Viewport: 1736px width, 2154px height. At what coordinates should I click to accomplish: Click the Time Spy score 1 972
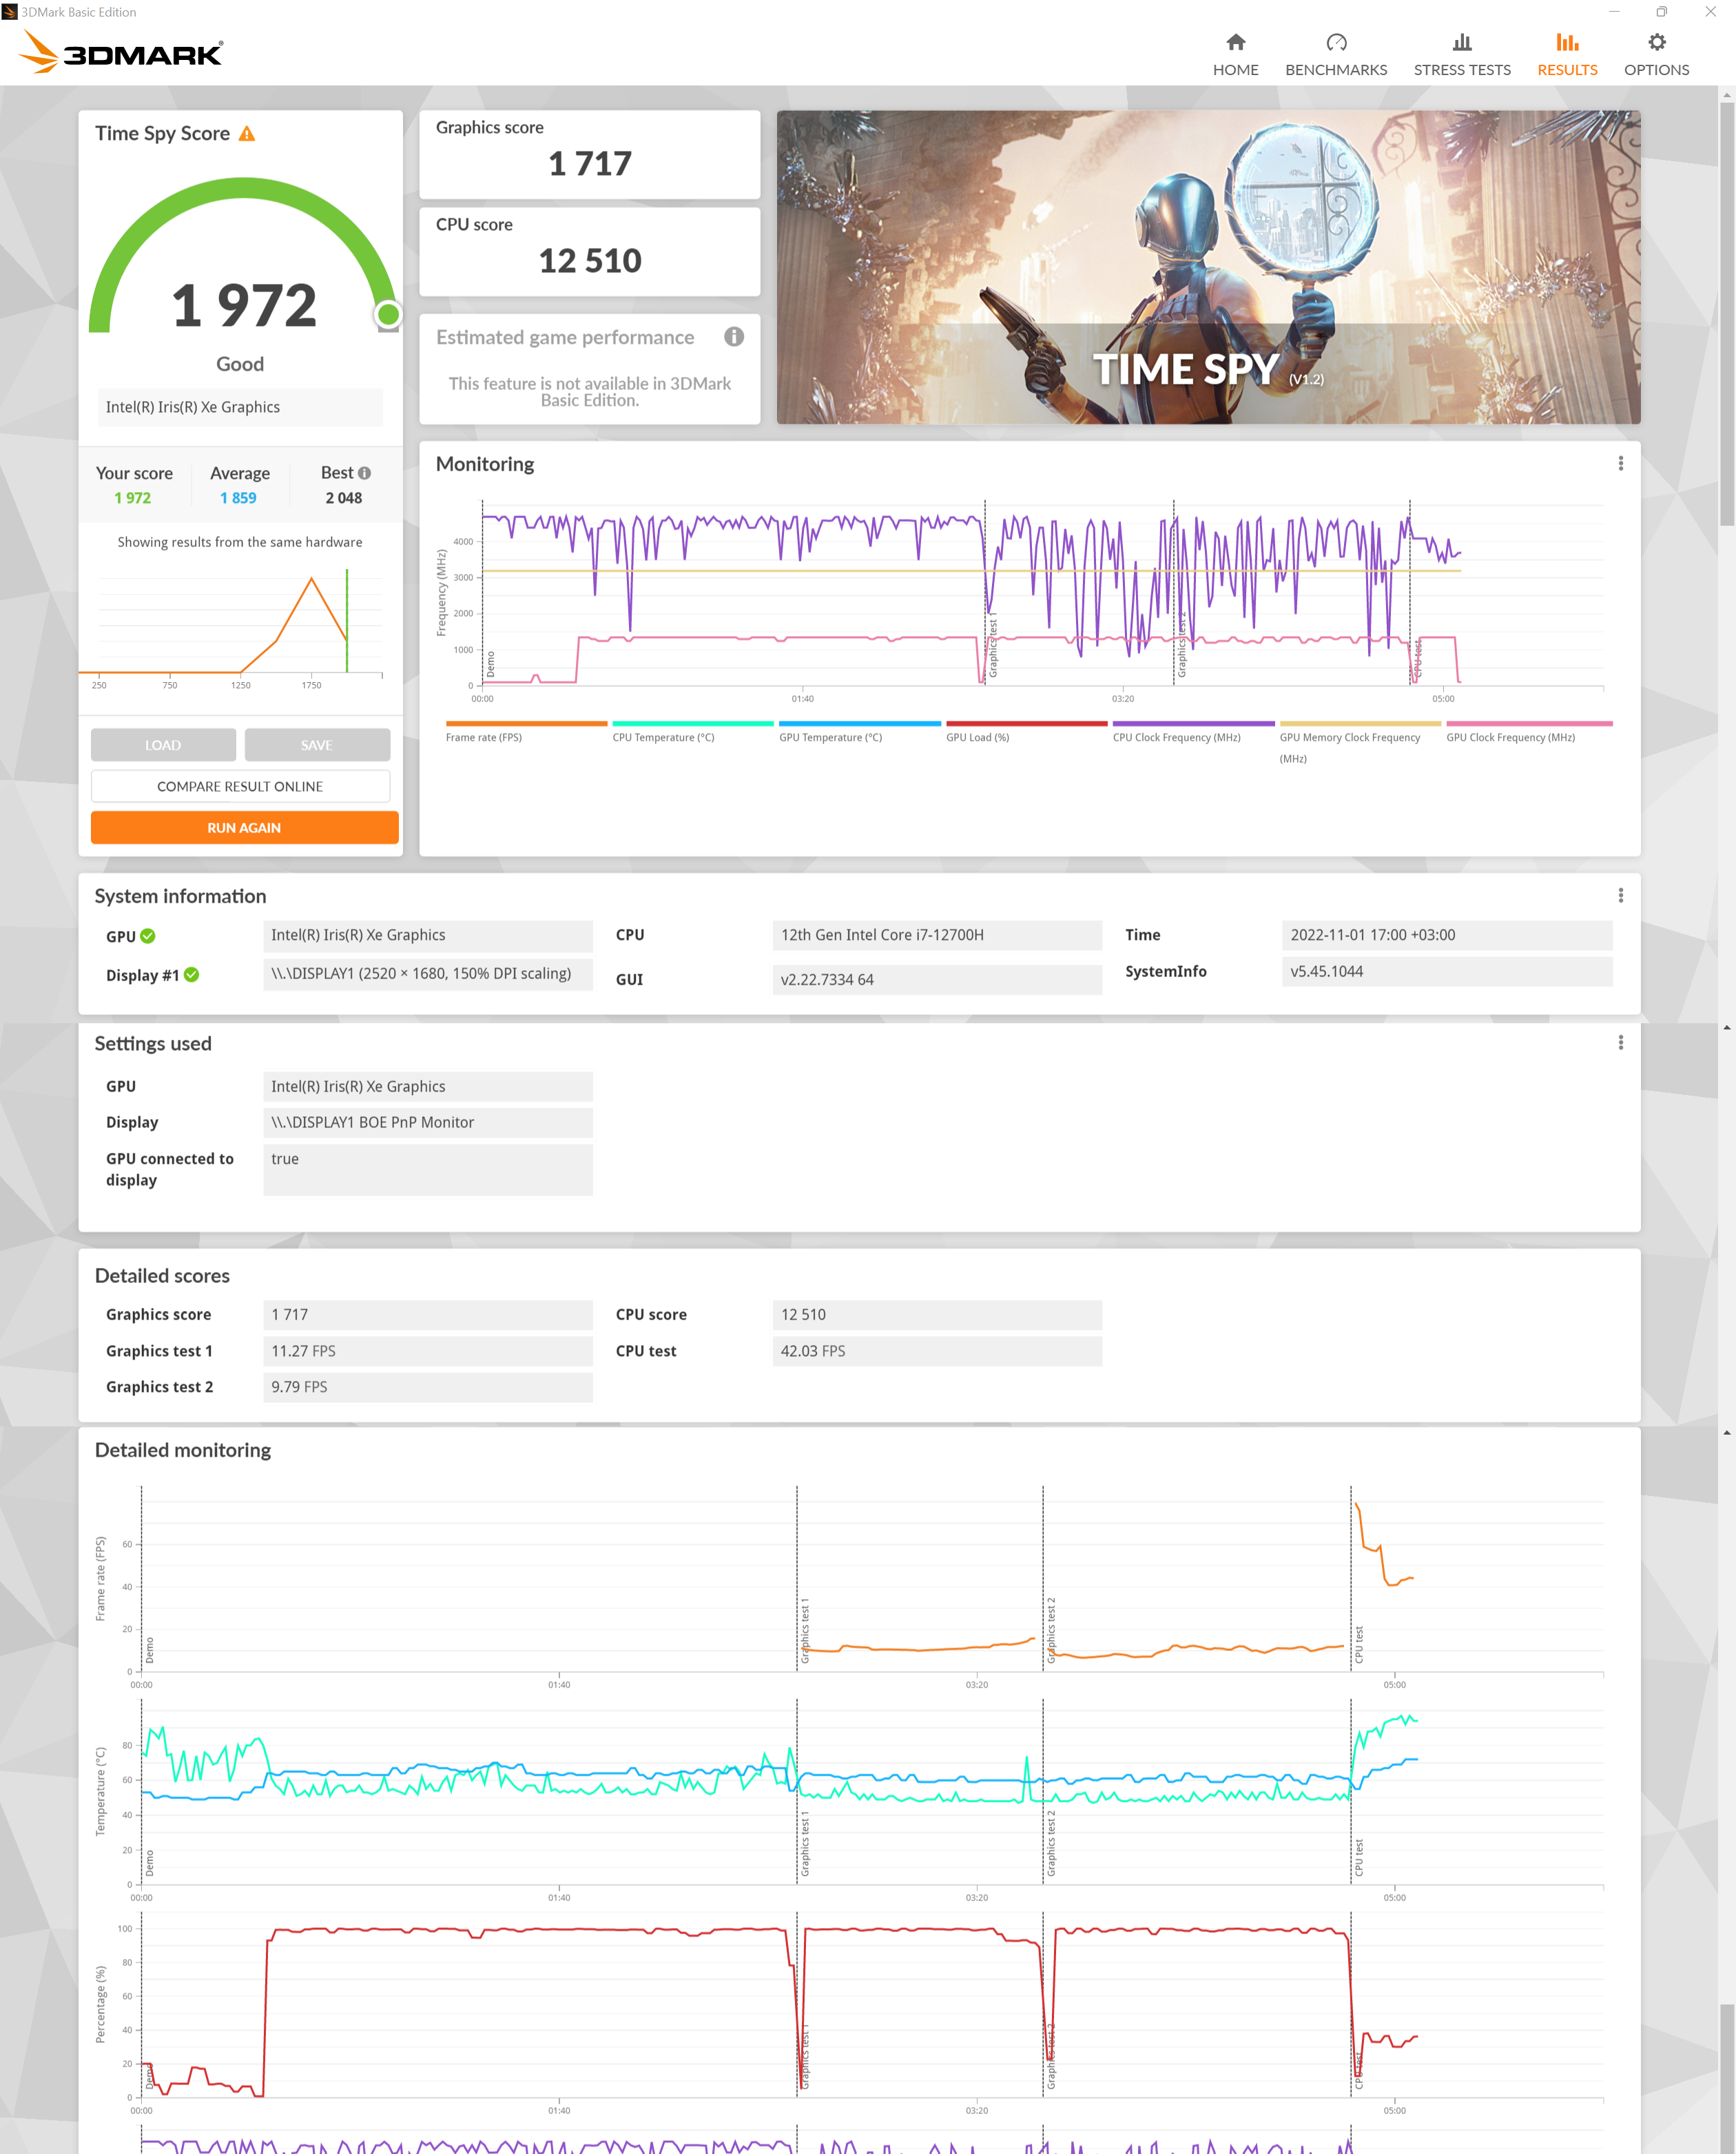244,305
